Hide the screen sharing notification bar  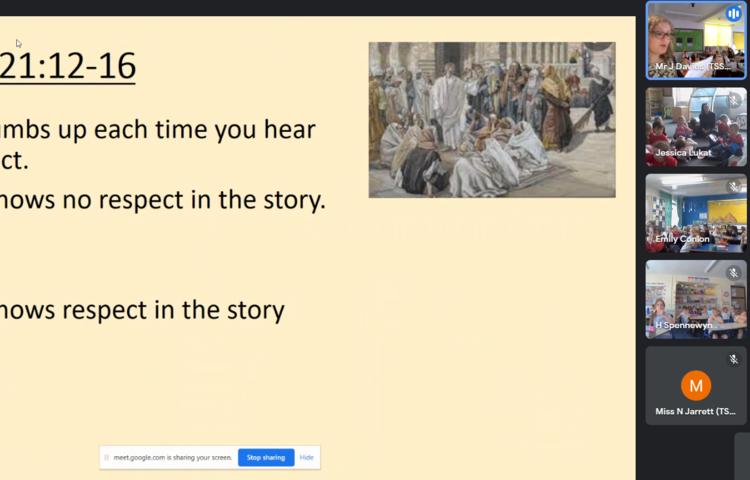click(x=307, y=458)
